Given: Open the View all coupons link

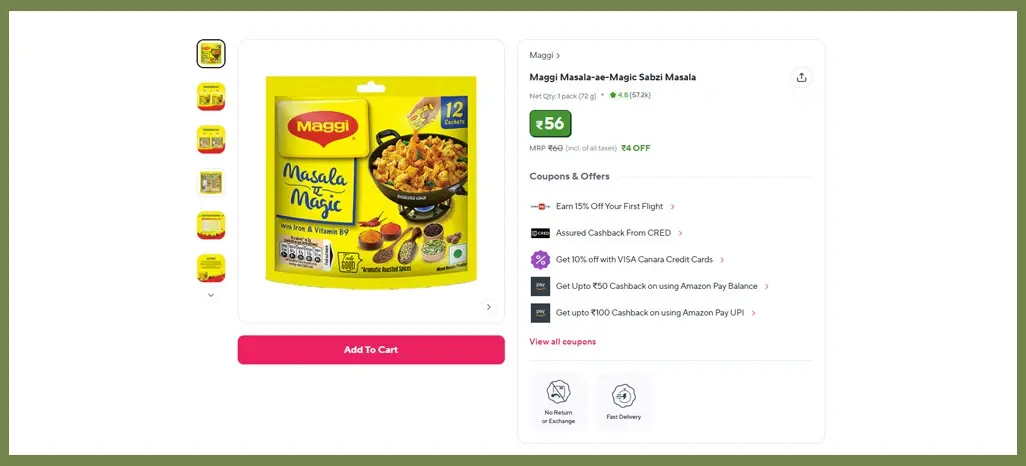Looking at the screenshot, I should (x=562, y=342).
